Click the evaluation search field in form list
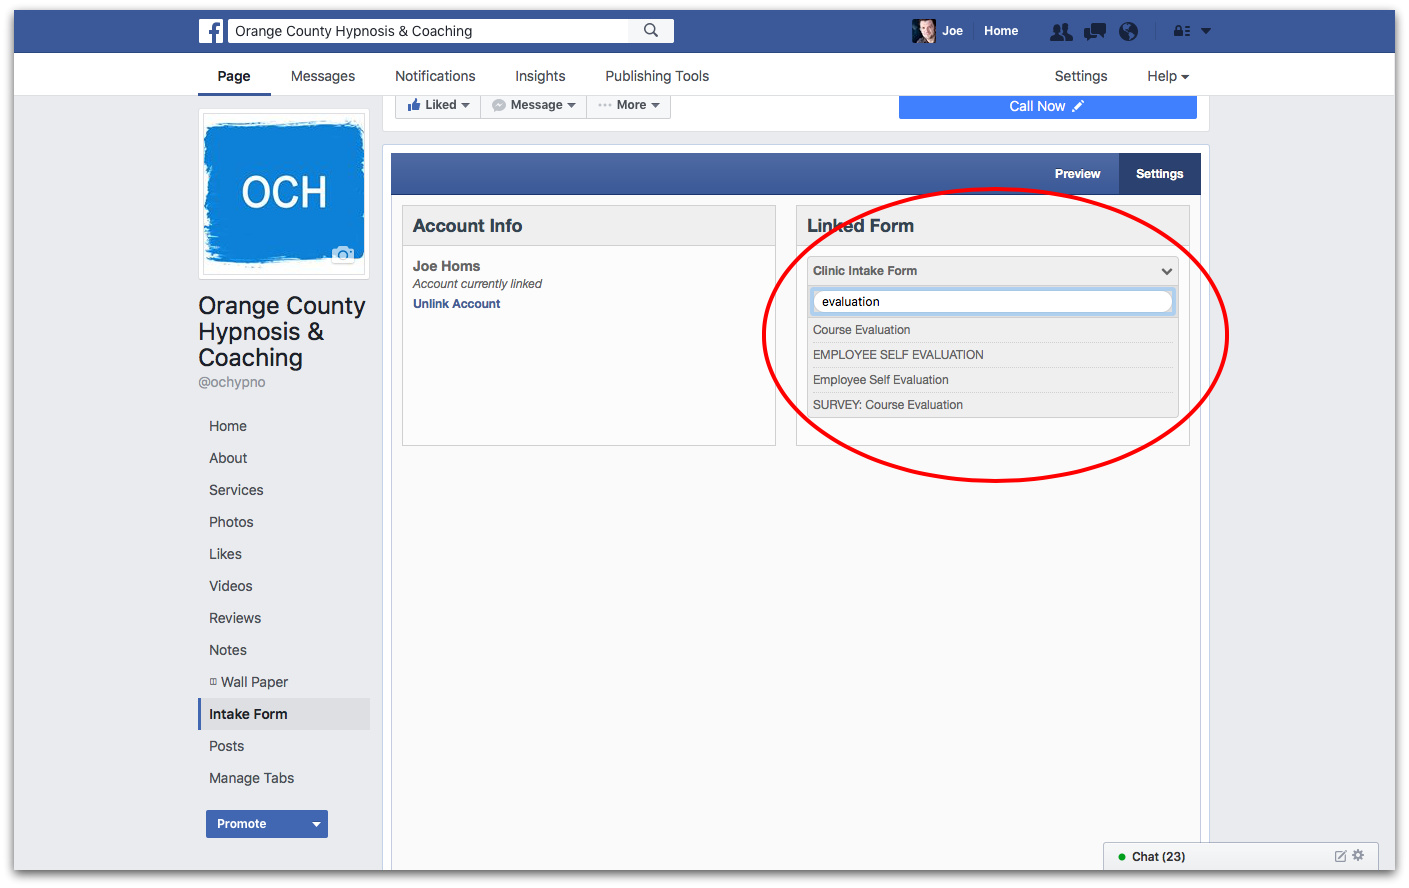The image size is (1409, 888). pyautogui.click(x=992, y=302)
